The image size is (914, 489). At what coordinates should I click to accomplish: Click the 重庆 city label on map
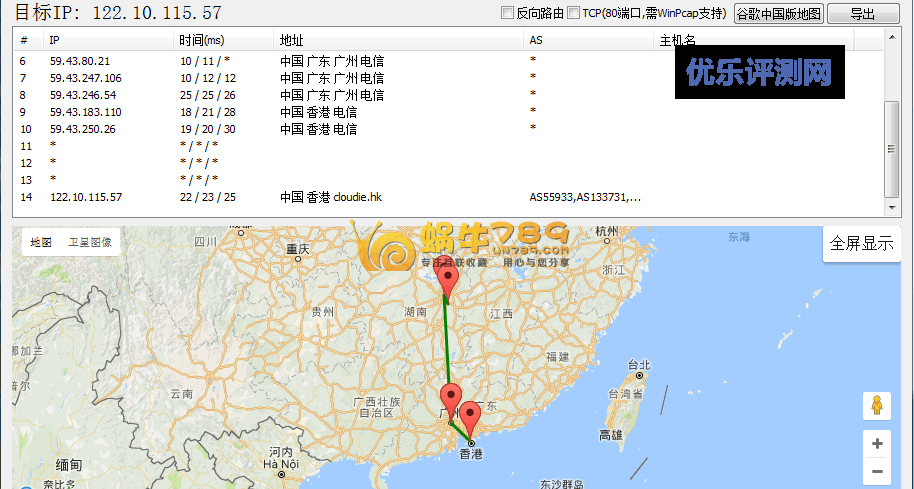(298, 249)
